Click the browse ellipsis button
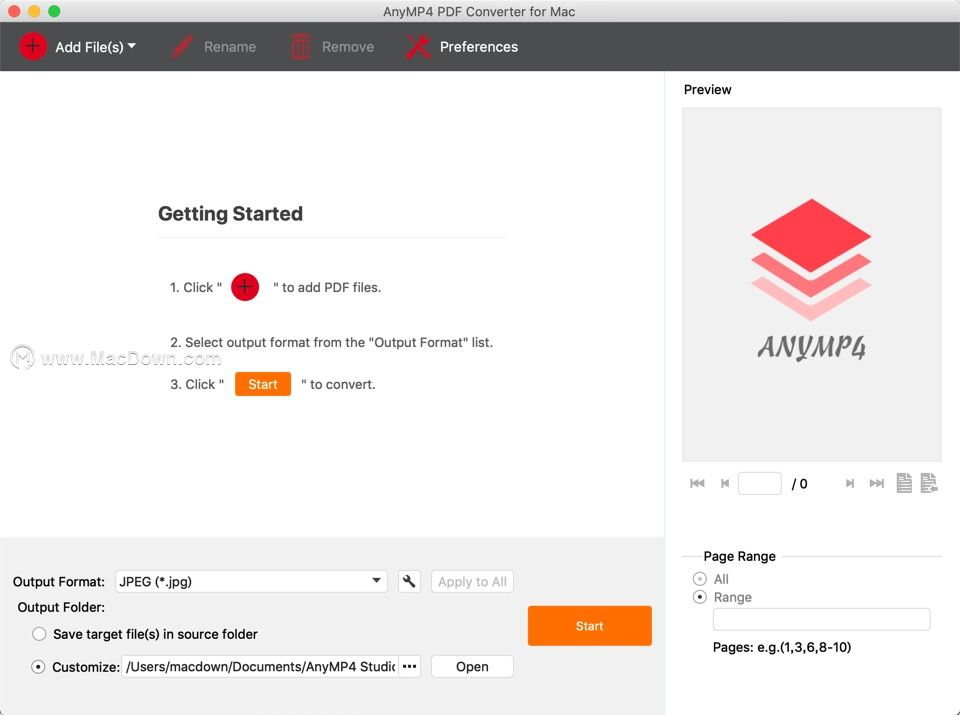The height and width of the screenshot is (715, 960). (x=410, y=666)
